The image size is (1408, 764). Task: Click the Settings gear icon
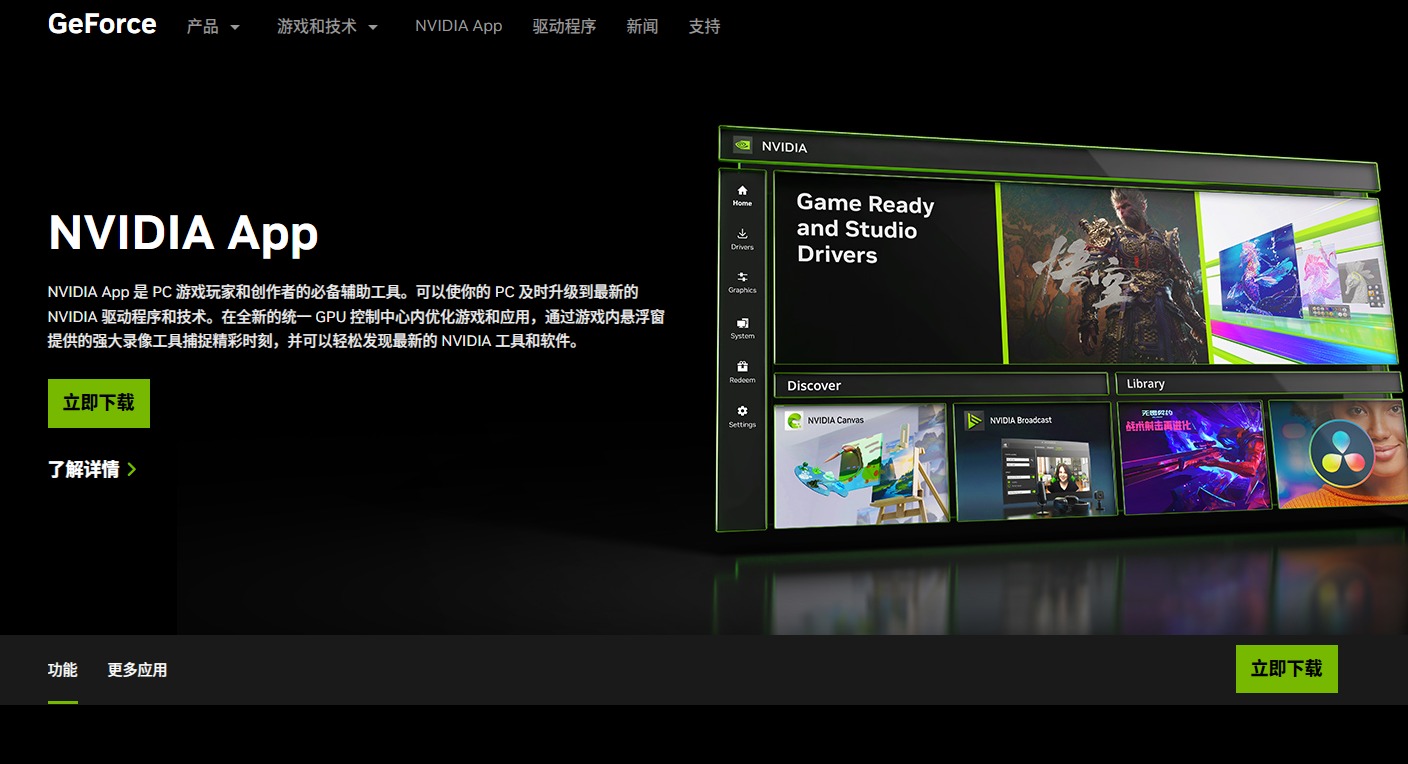click(x=742, y=411)
